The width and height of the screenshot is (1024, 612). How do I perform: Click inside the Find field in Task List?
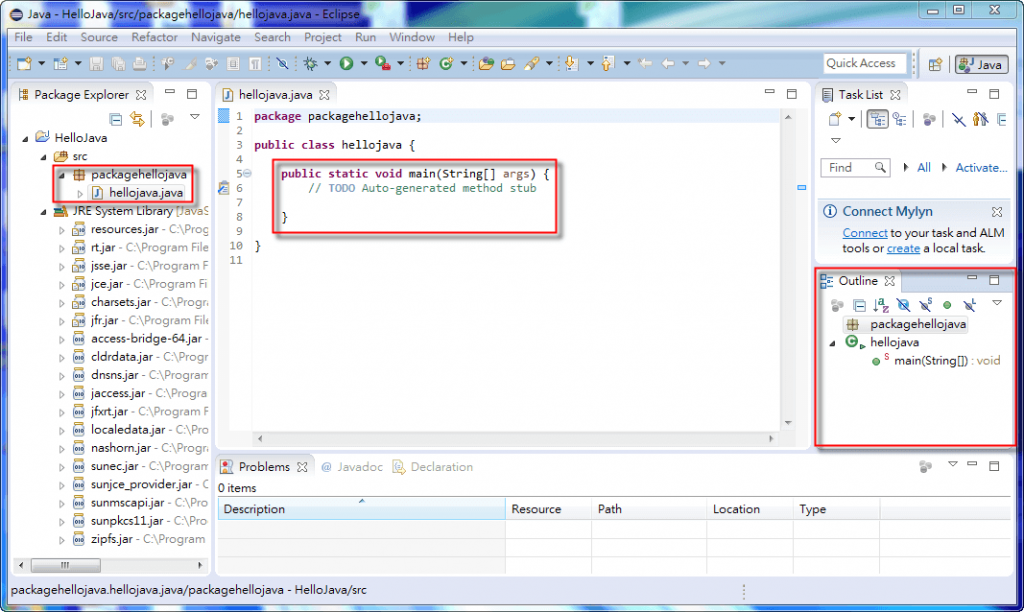click(850, 167)
